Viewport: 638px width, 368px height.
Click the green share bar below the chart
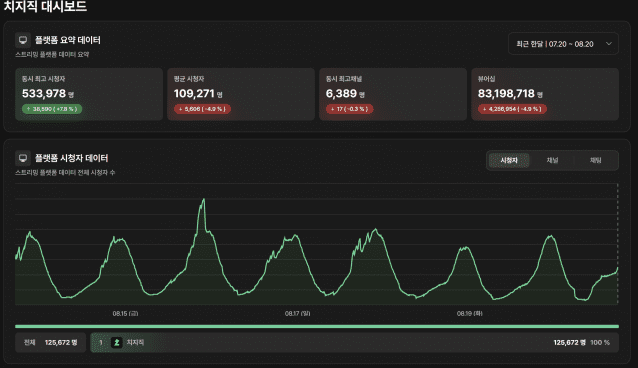tap(317, 326)
